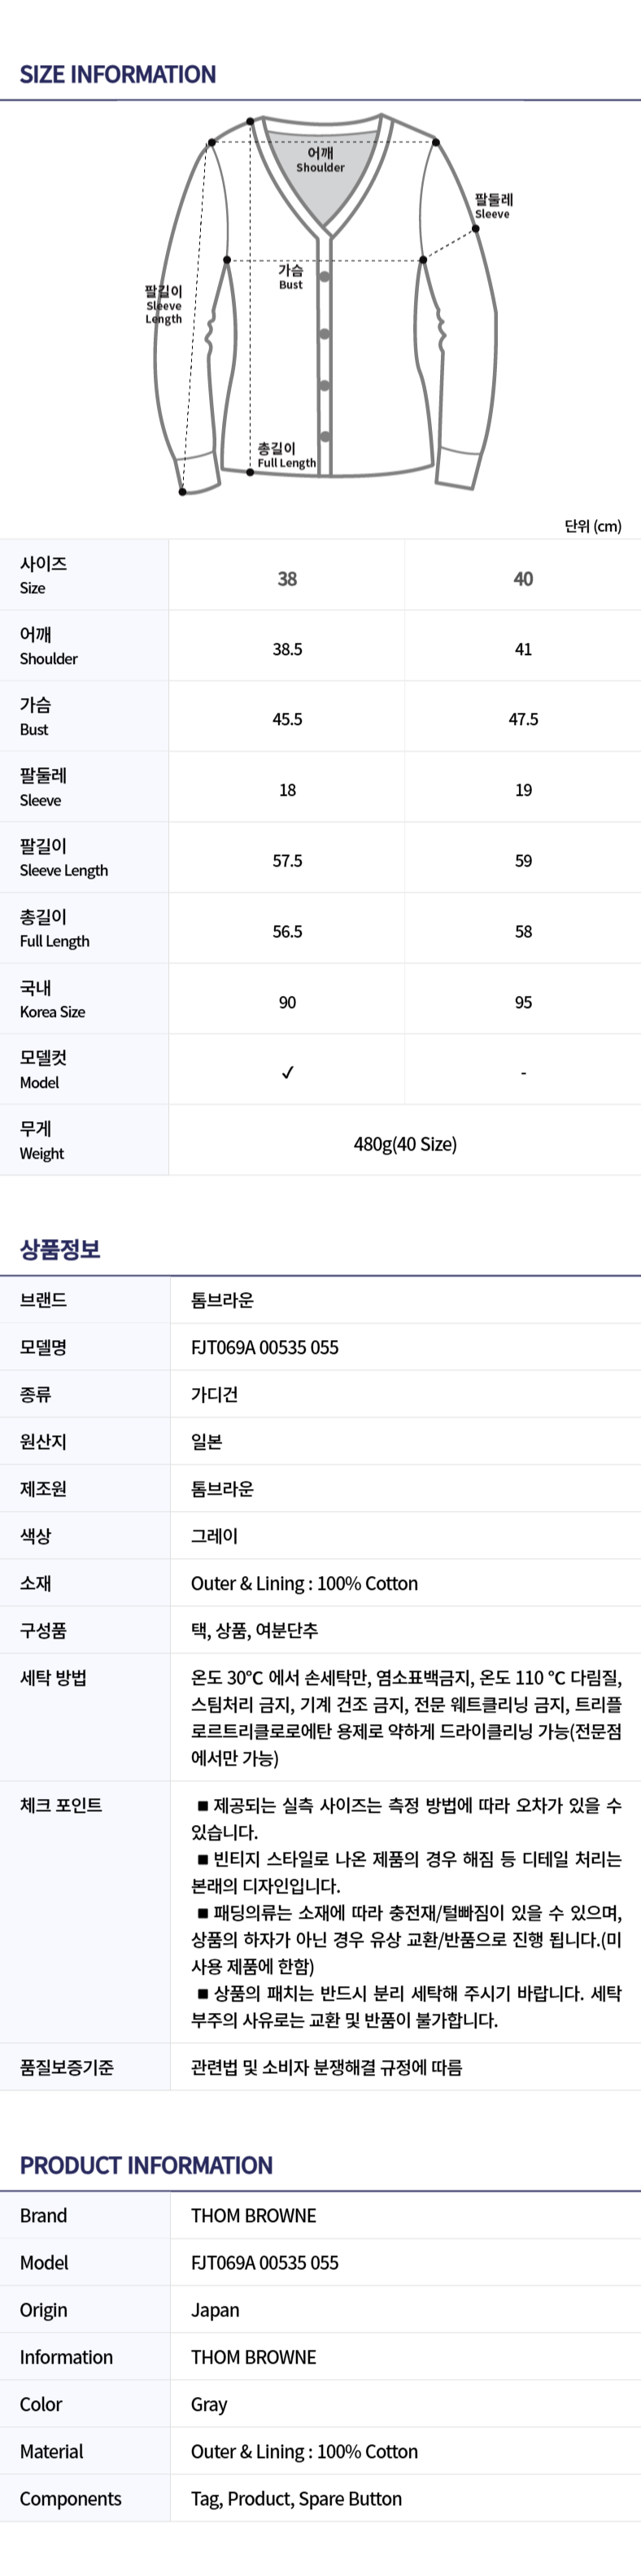Screen dimensions: 641x2576
Task: Click the Sleeve label near the right arm
Action: coord(492,206)
